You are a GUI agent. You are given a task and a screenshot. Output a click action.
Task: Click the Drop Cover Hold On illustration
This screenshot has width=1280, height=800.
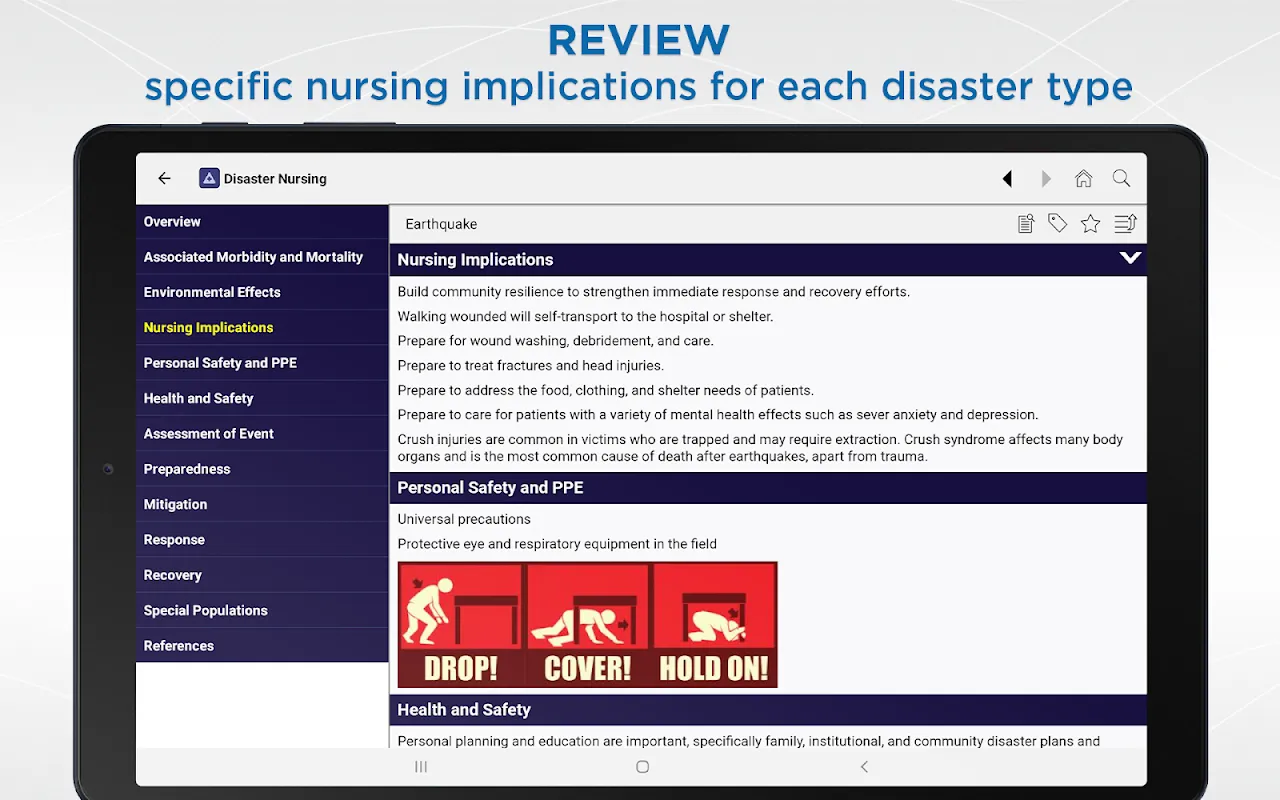pyautogui.click(x=586, y=624)
